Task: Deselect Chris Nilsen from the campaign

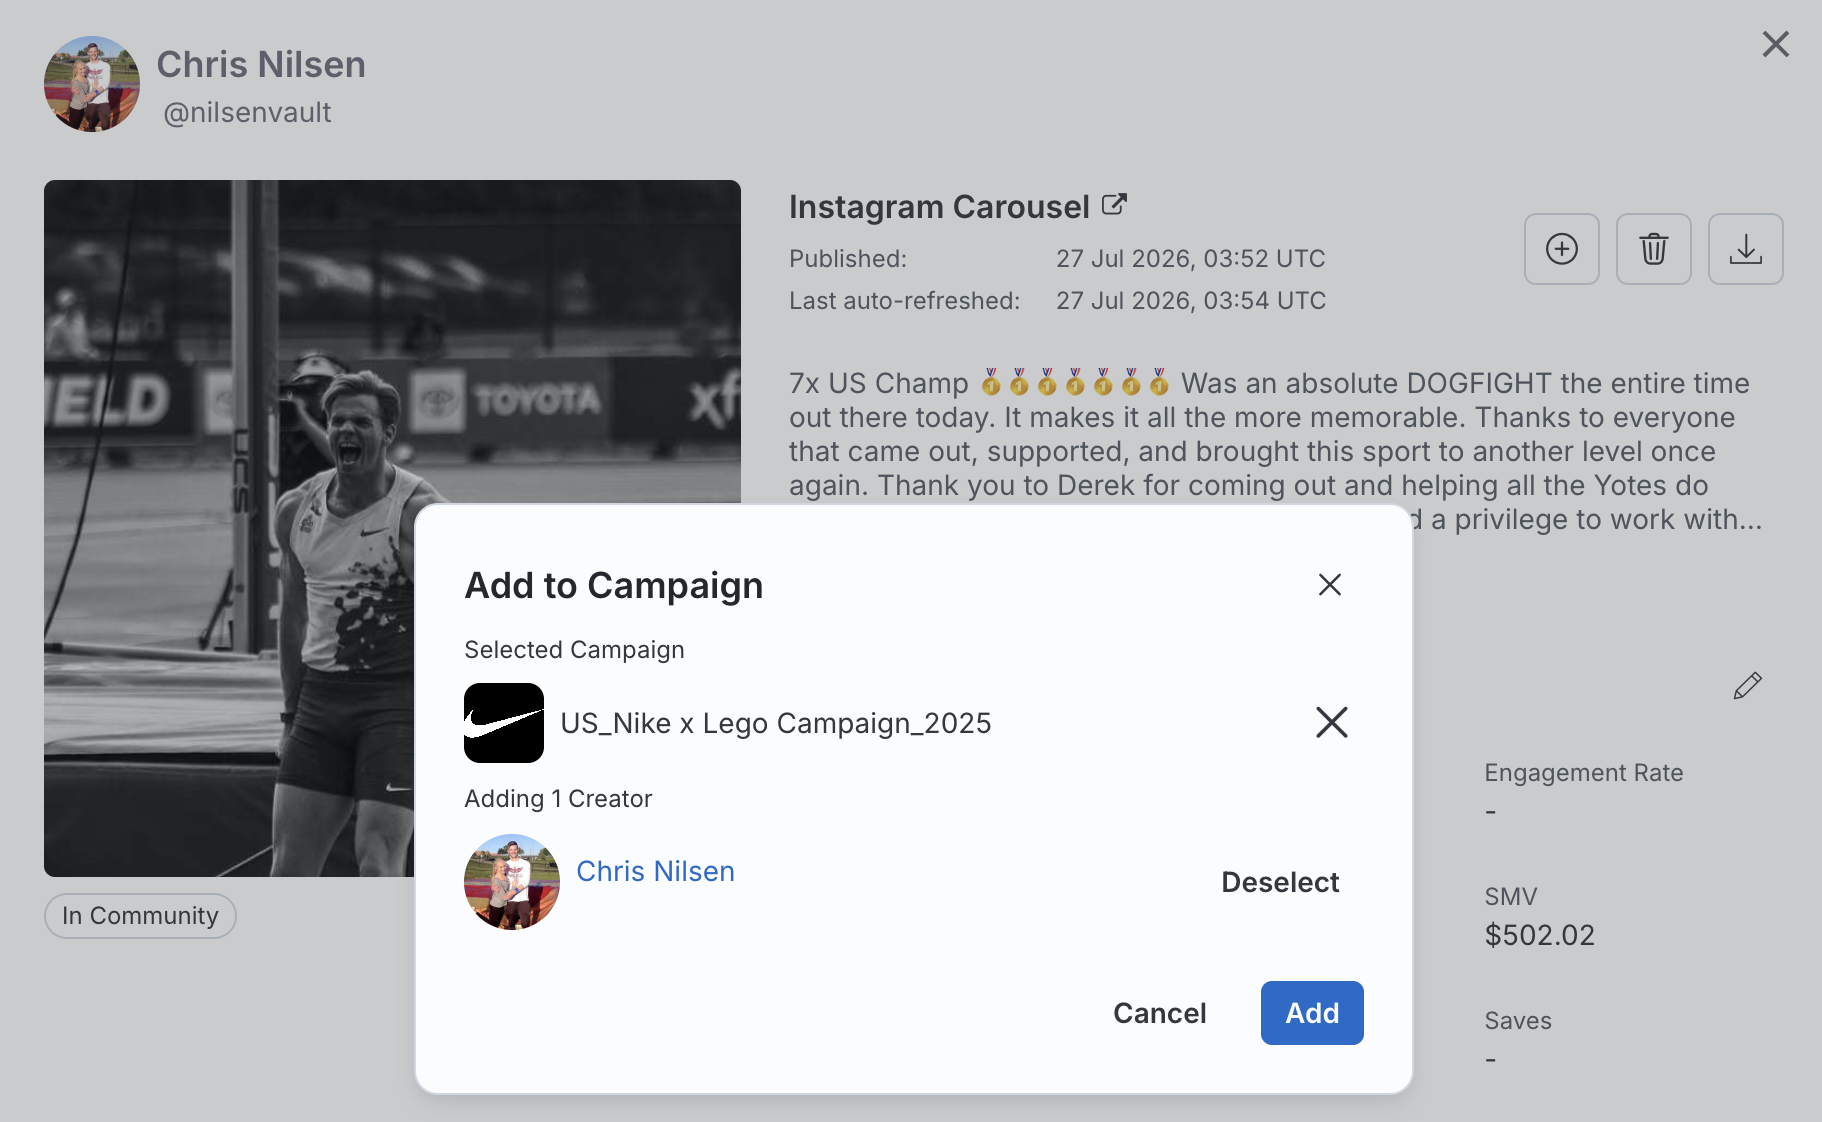Action: pos(1280,882)
